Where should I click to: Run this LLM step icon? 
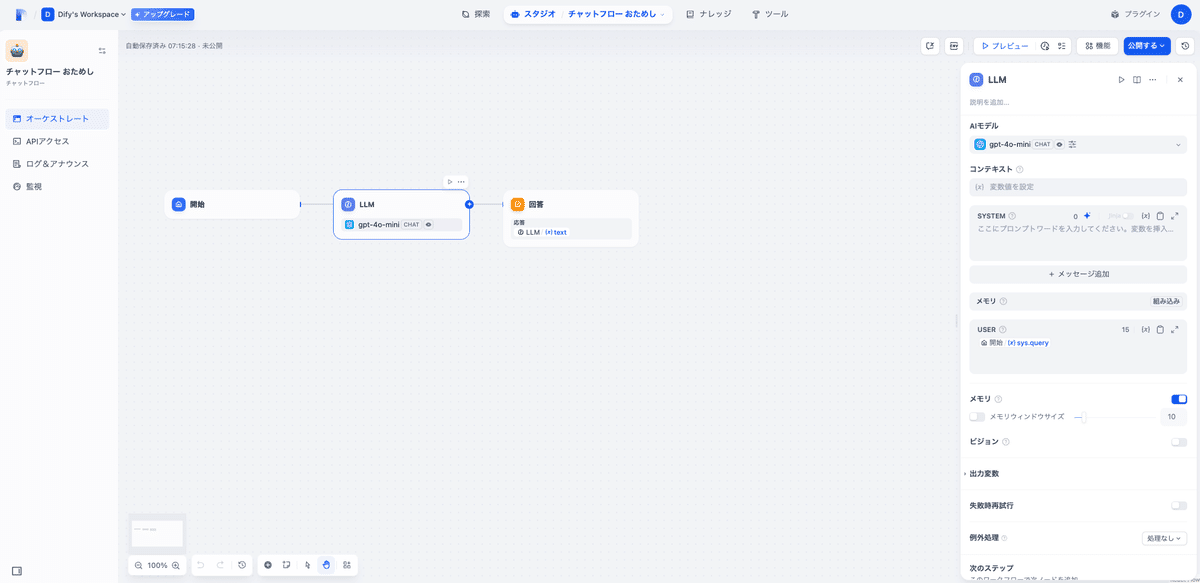click(x=1121, y=80)
